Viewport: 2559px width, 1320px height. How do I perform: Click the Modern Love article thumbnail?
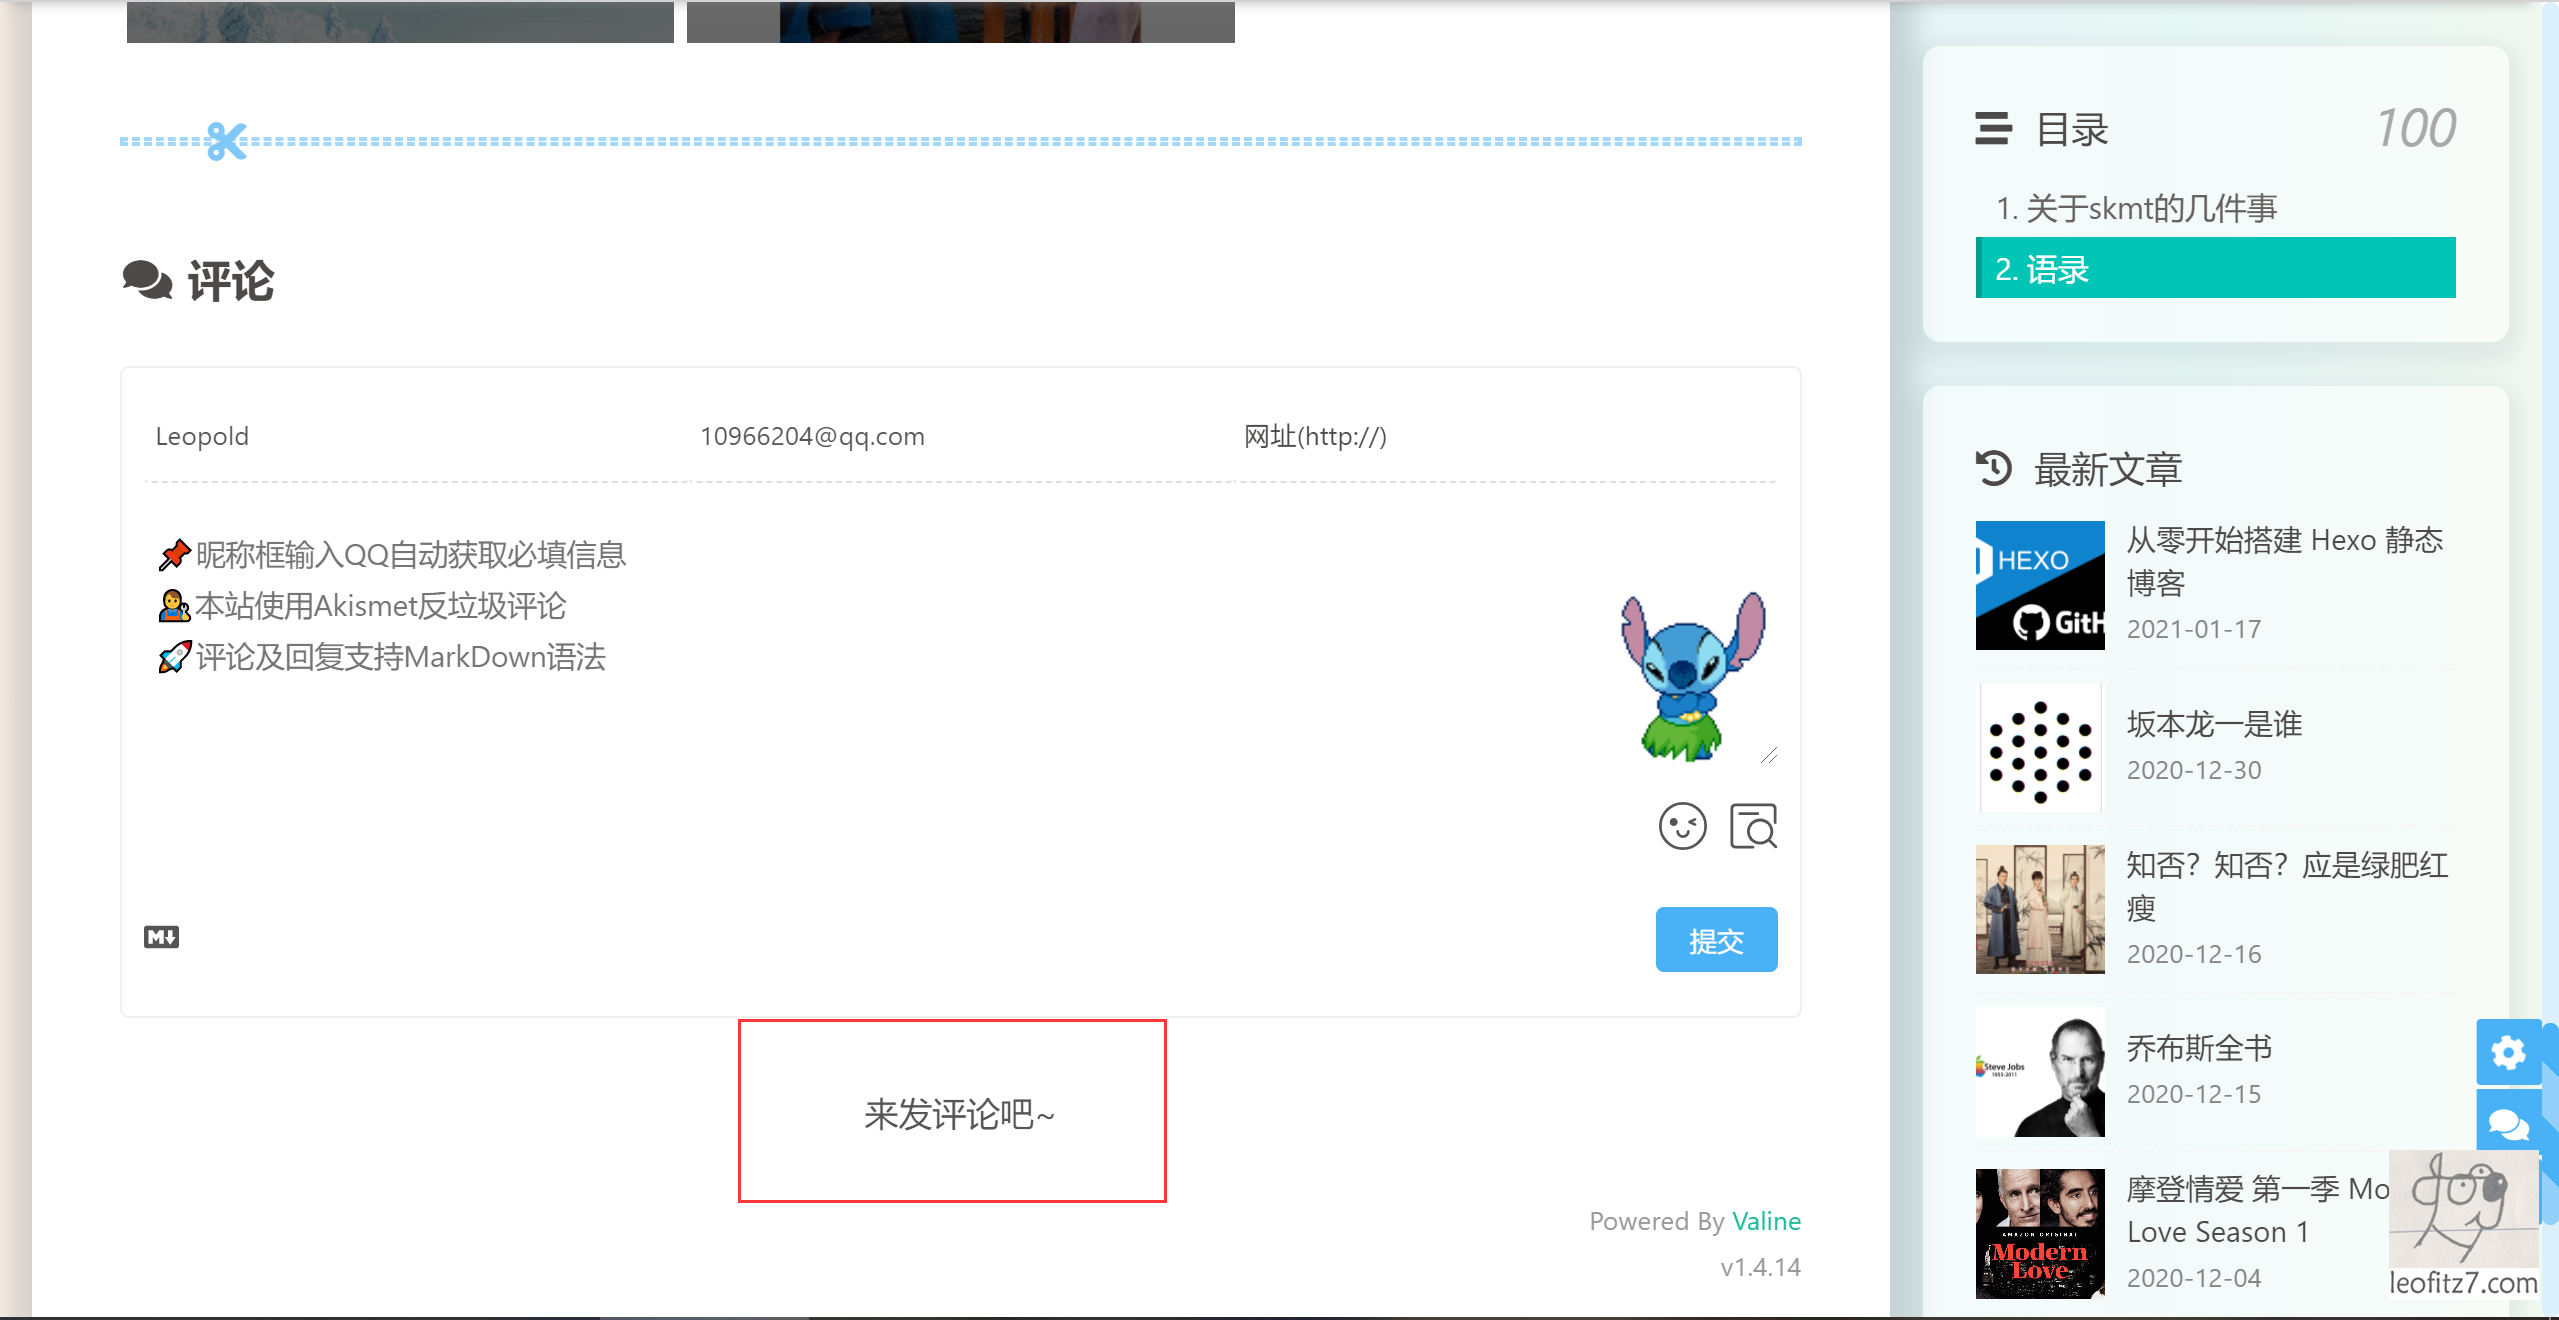point(2039,1233)
